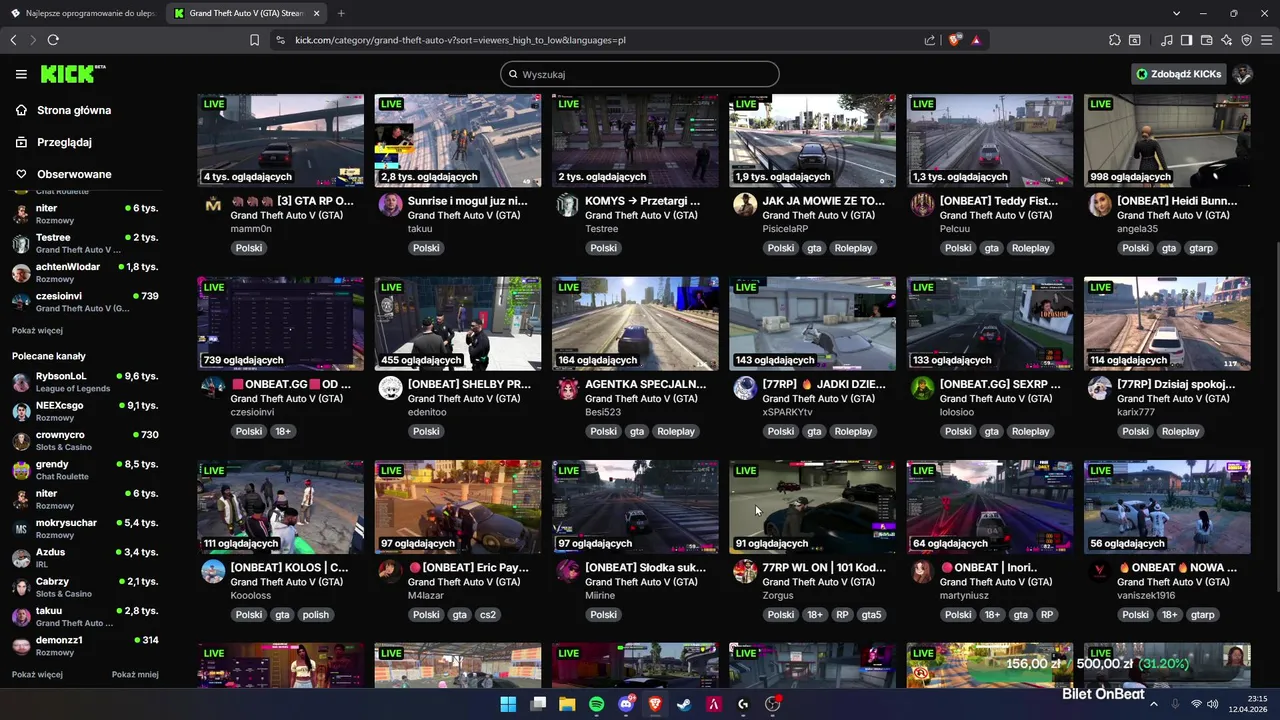Click the cs2 tag under M4lazar stream
Viewport: 1280px width, 720px height.
point(488,615)
